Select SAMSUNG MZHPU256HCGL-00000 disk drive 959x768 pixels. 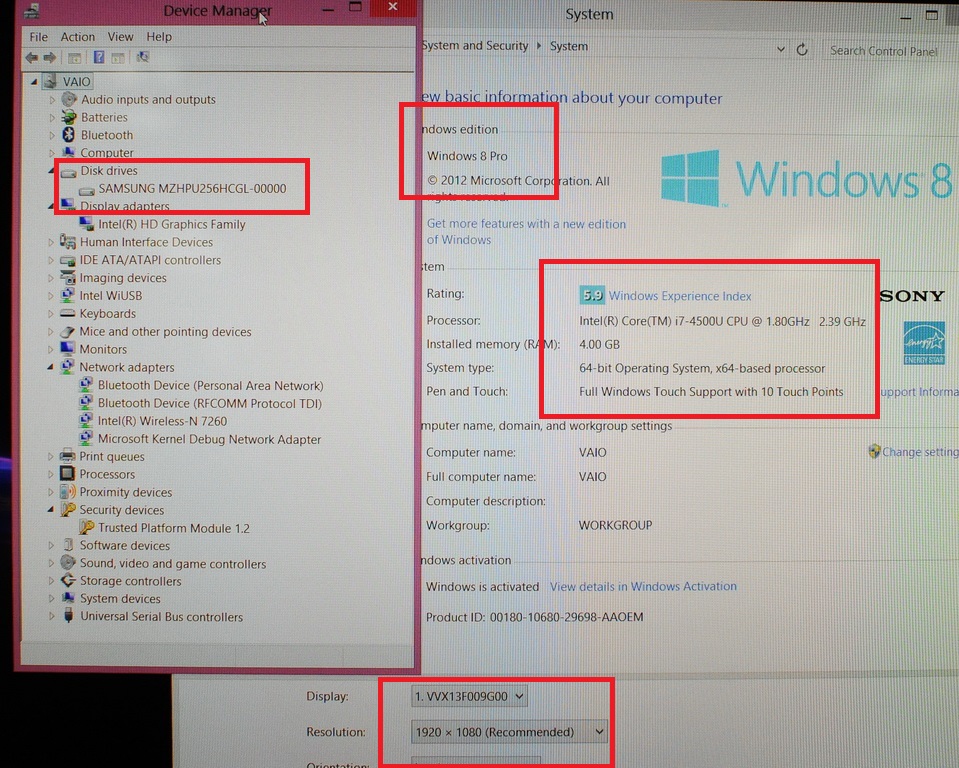tap(192, 188)
